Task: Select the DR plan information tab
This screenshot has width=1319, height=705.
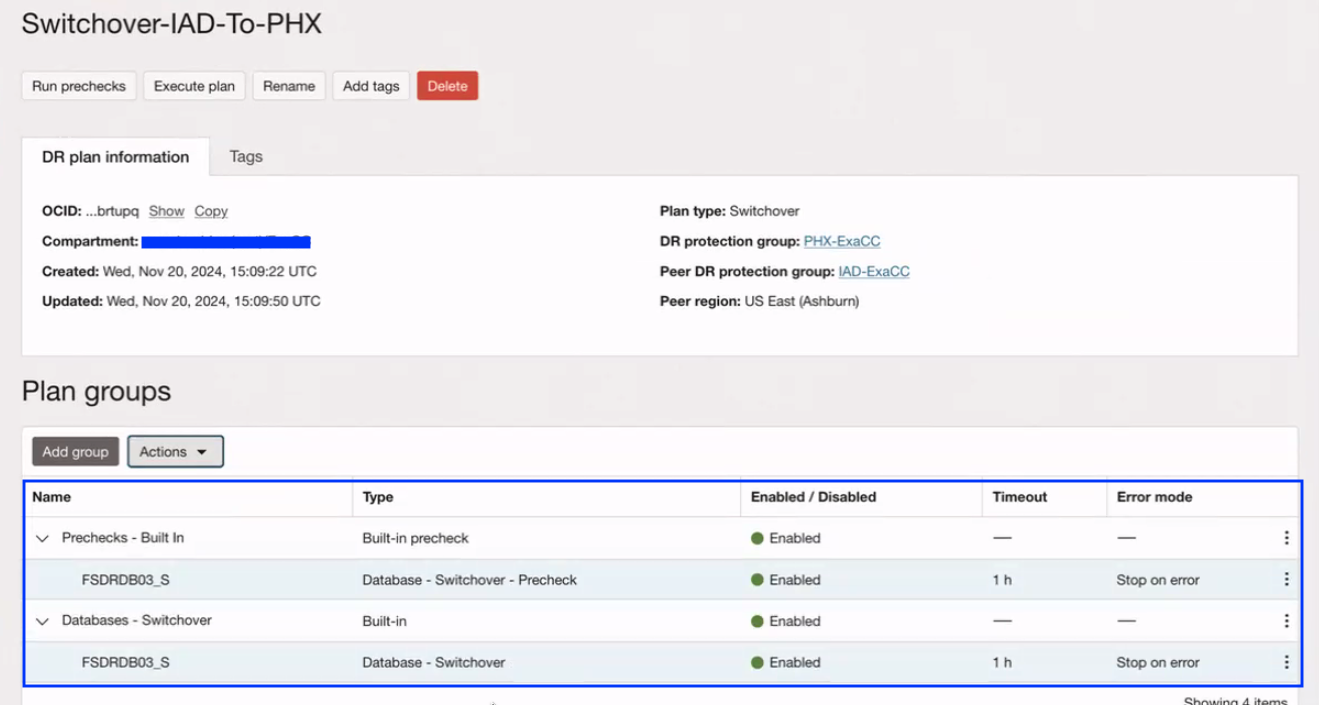Action: coord(115,157)
